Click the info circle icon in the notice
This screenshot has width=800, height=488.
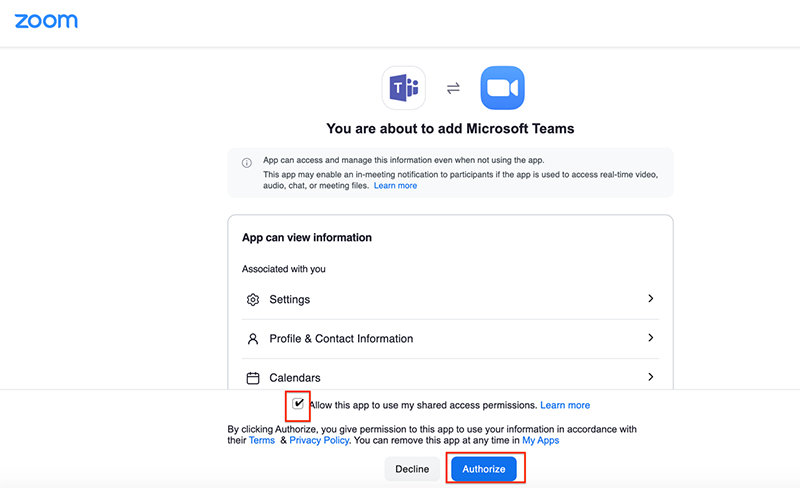(x=246, y=163)
